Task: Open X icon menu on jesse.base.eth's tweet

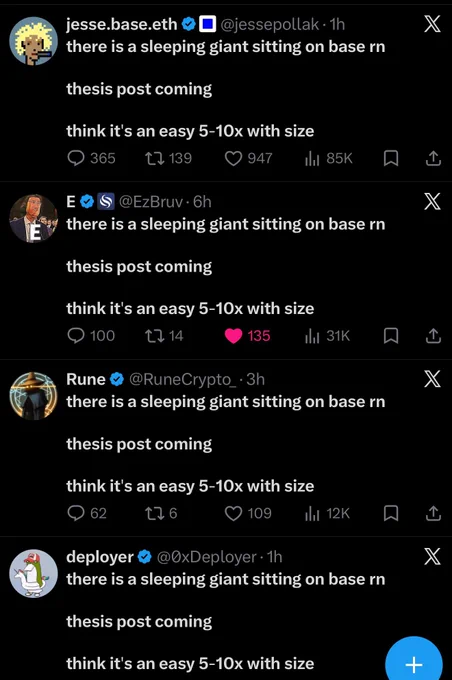Action: (432, 23)
